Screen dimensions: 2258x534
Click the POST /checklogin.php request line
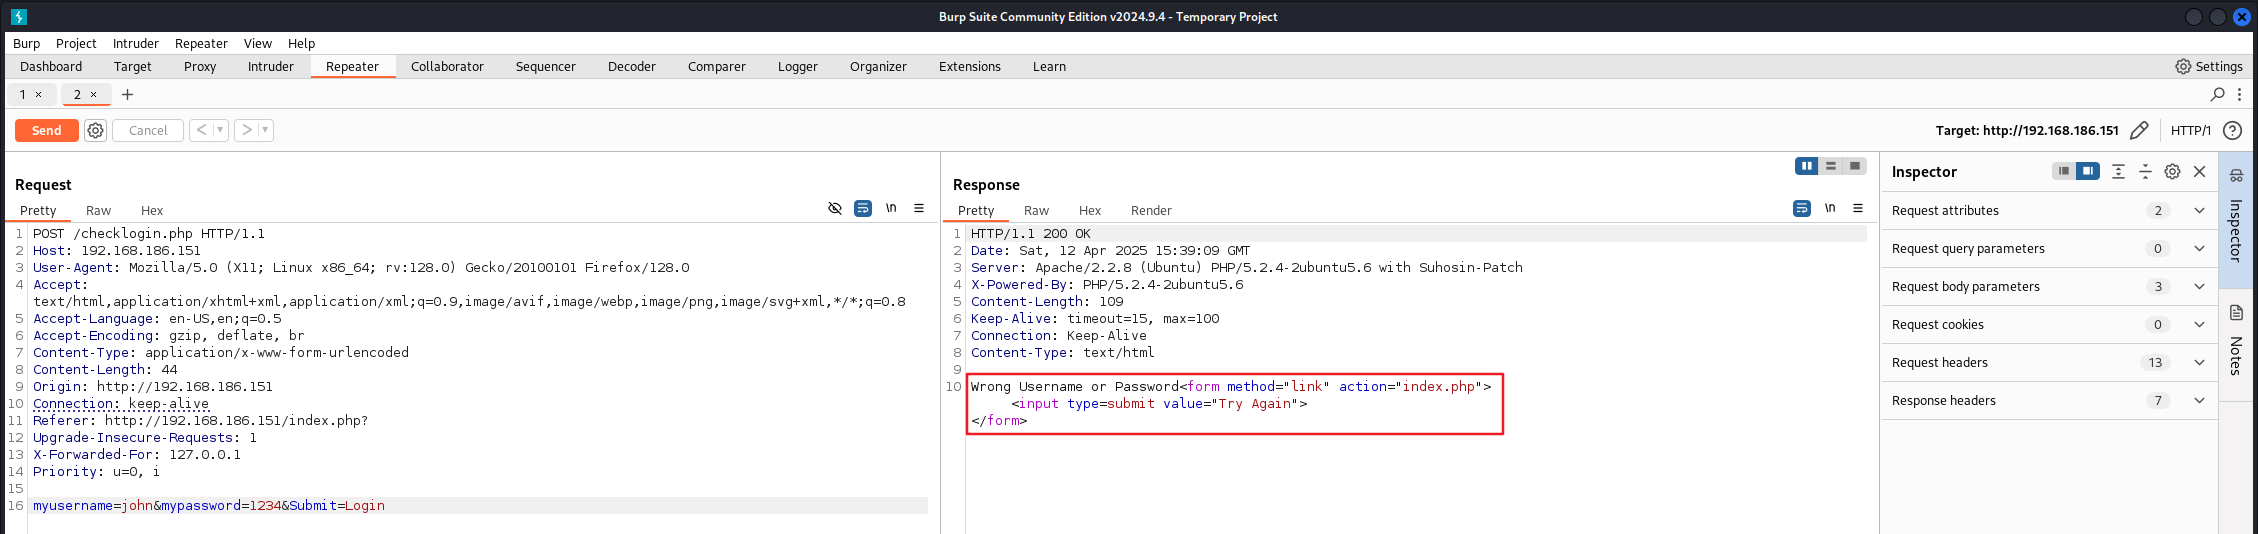click(149, 233)
